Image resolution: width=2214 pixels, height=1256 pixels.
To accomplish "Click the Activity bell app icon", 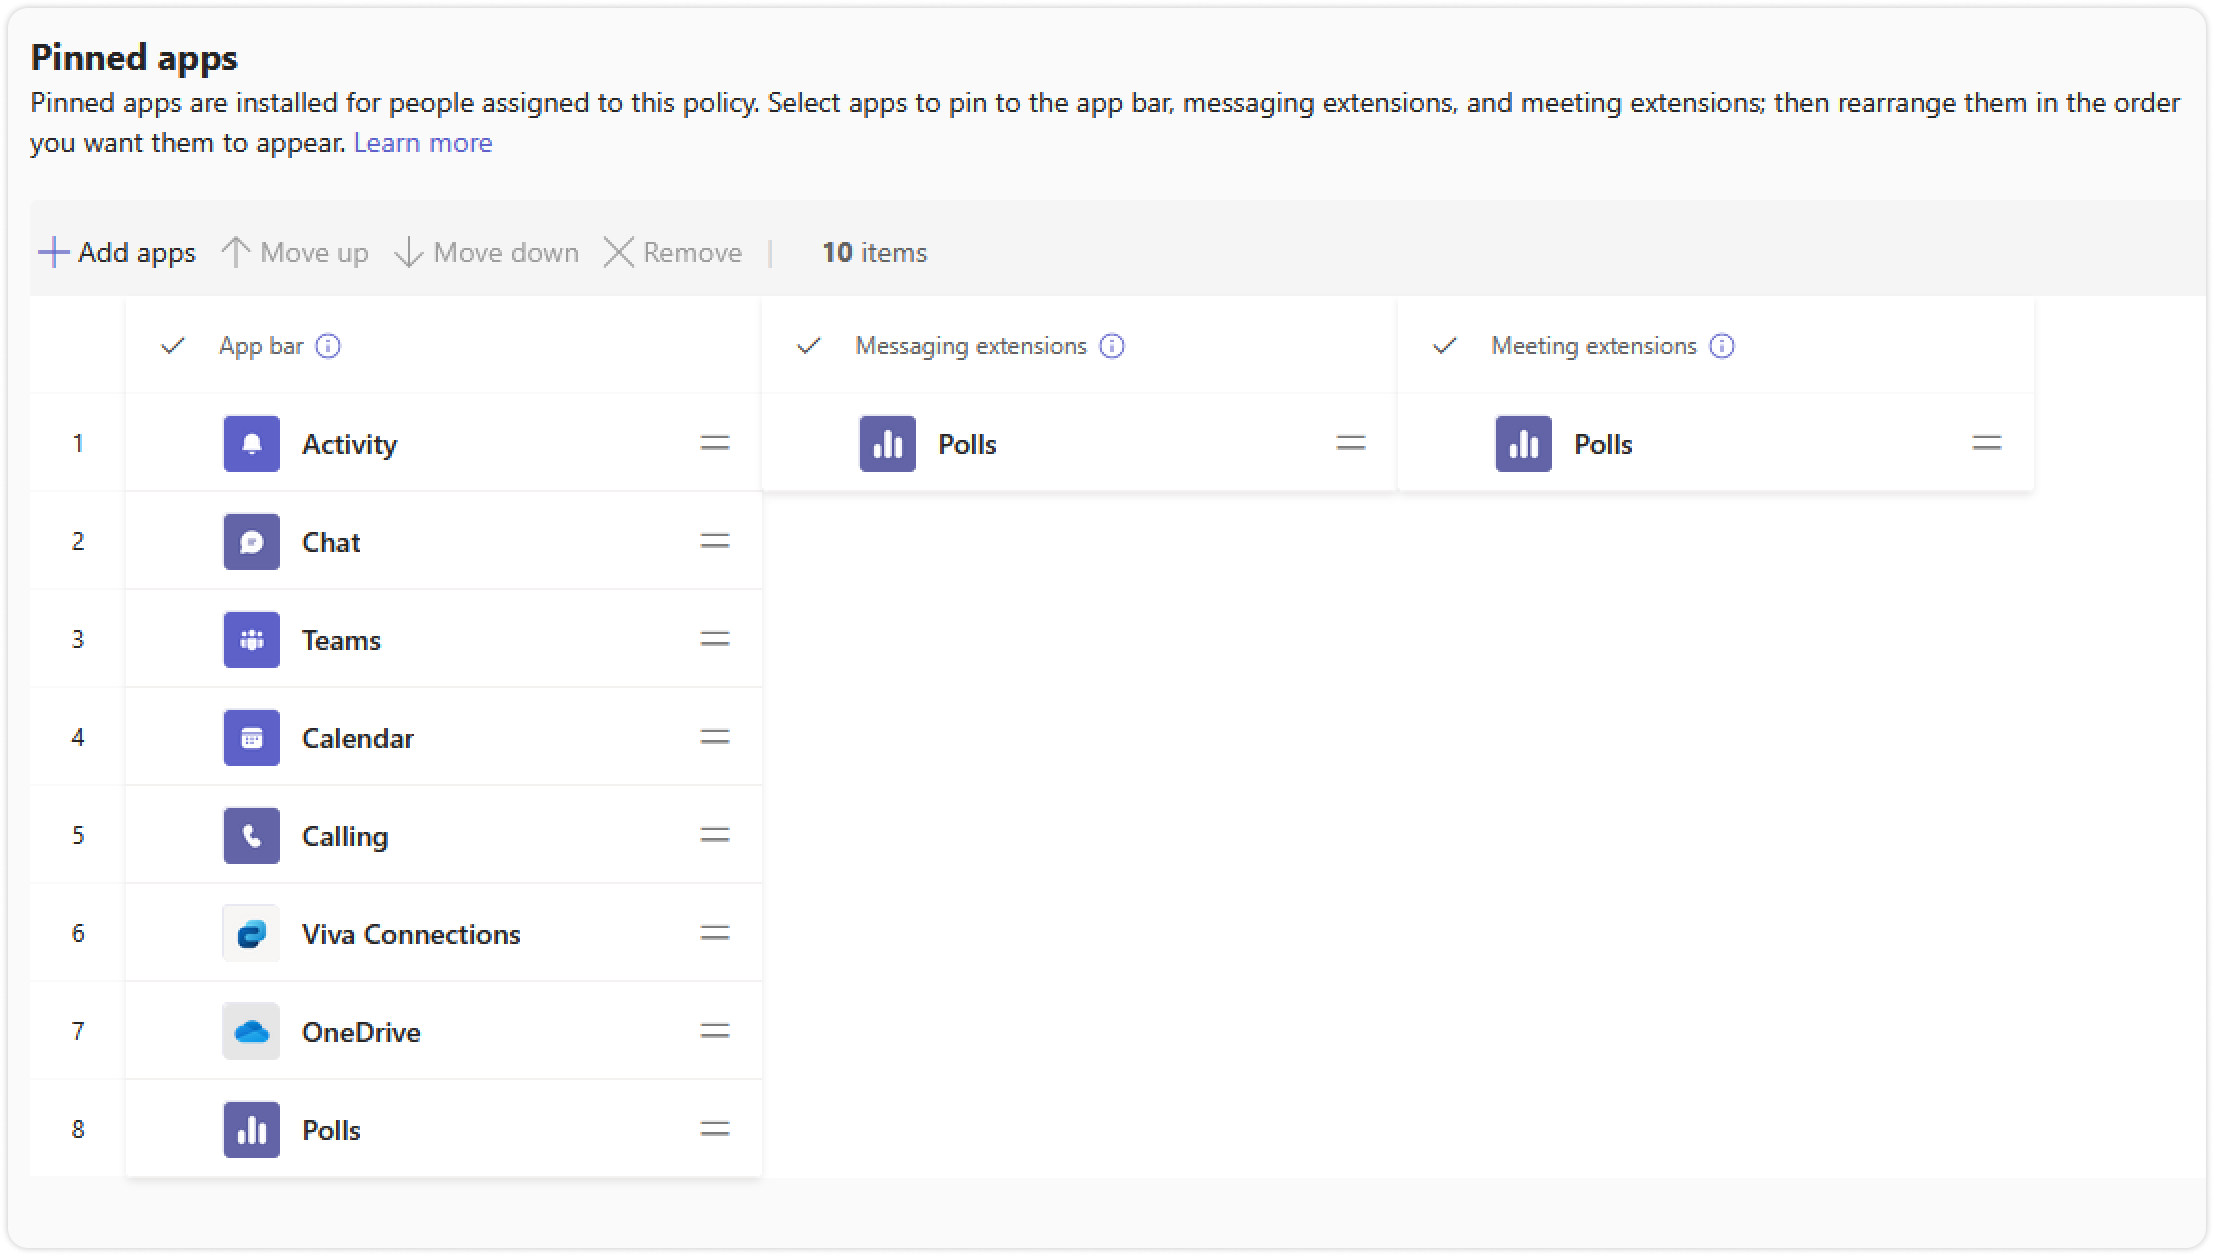I will point(251,444).
